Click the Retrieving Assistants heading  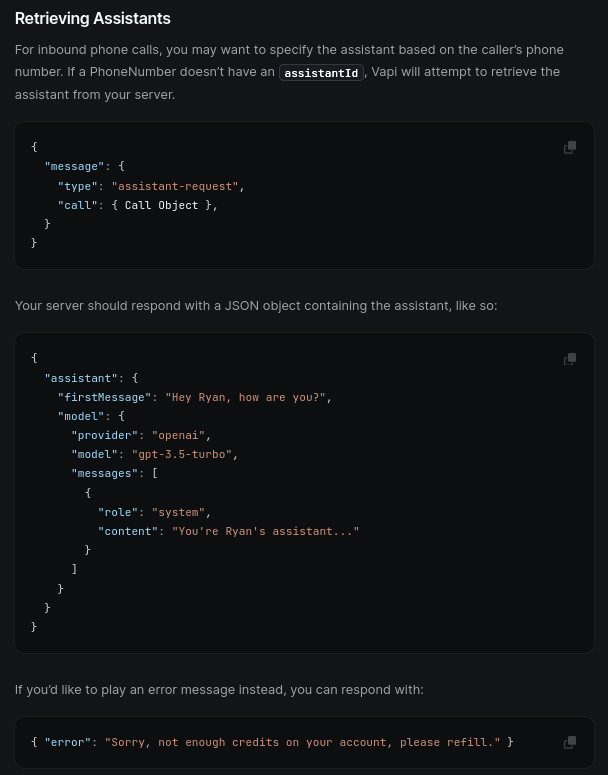tap(93, 18)
